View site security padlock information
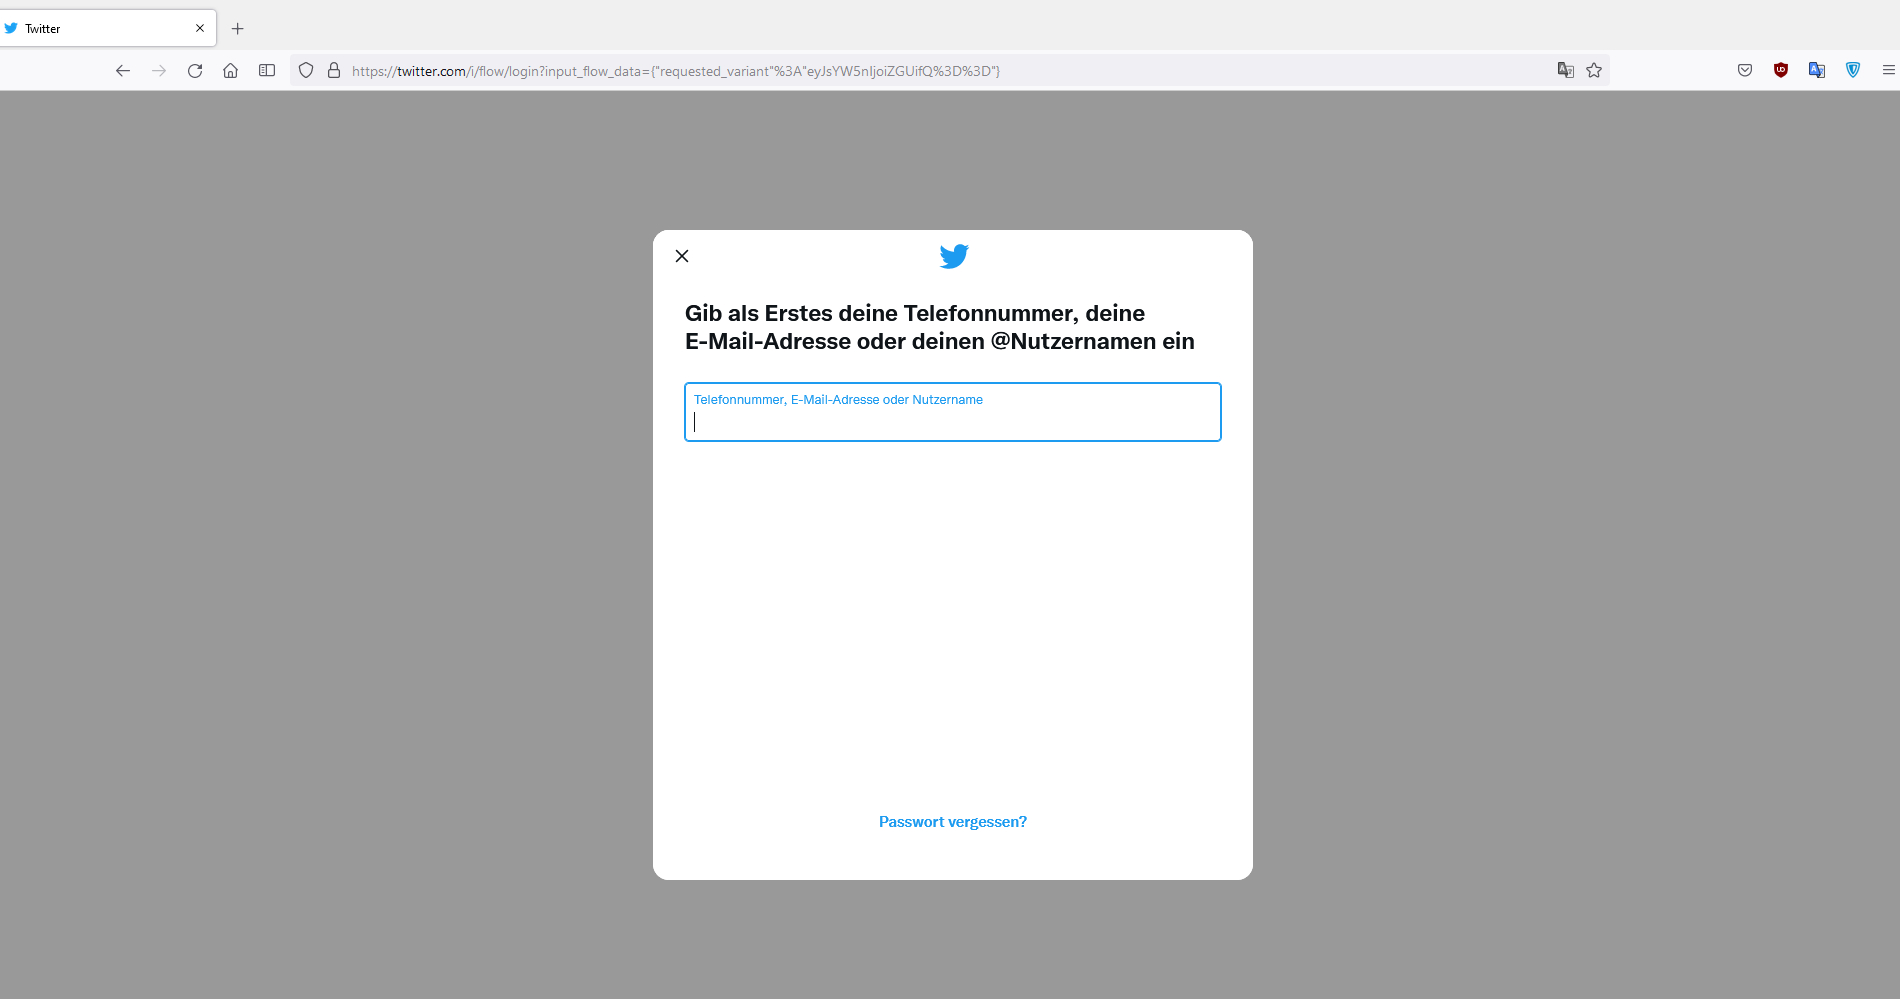 tap(334, 70)
